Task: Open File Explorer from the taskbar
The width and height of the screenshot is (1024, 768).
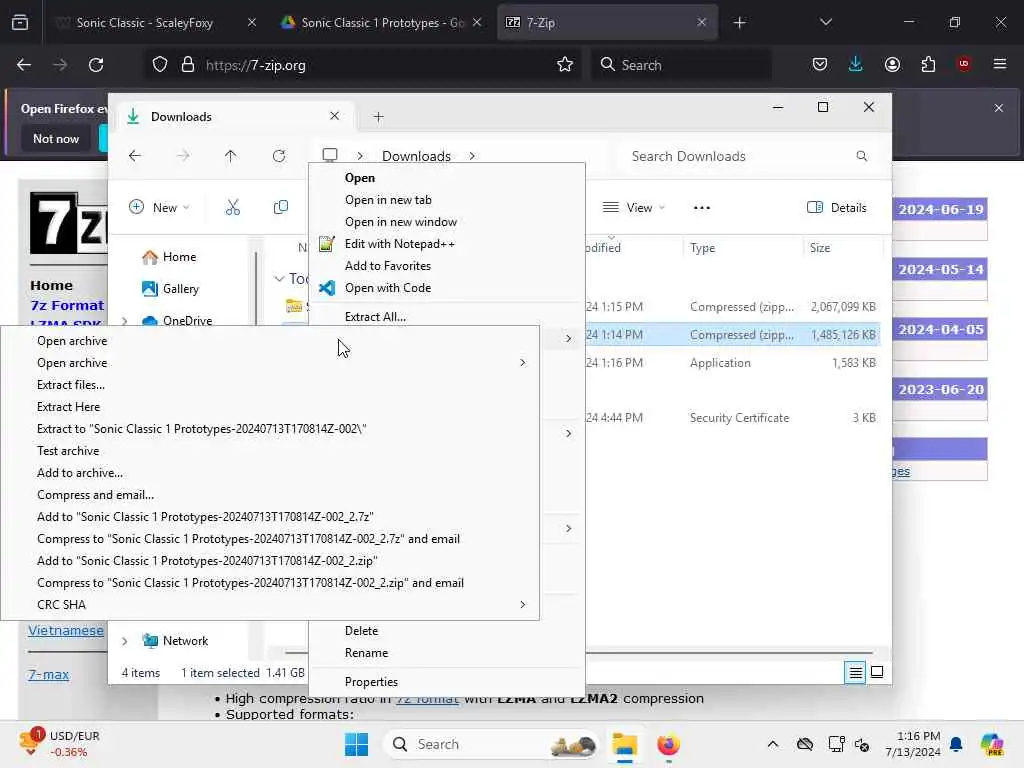Action: pyautogui.click(x=624, y=744)
